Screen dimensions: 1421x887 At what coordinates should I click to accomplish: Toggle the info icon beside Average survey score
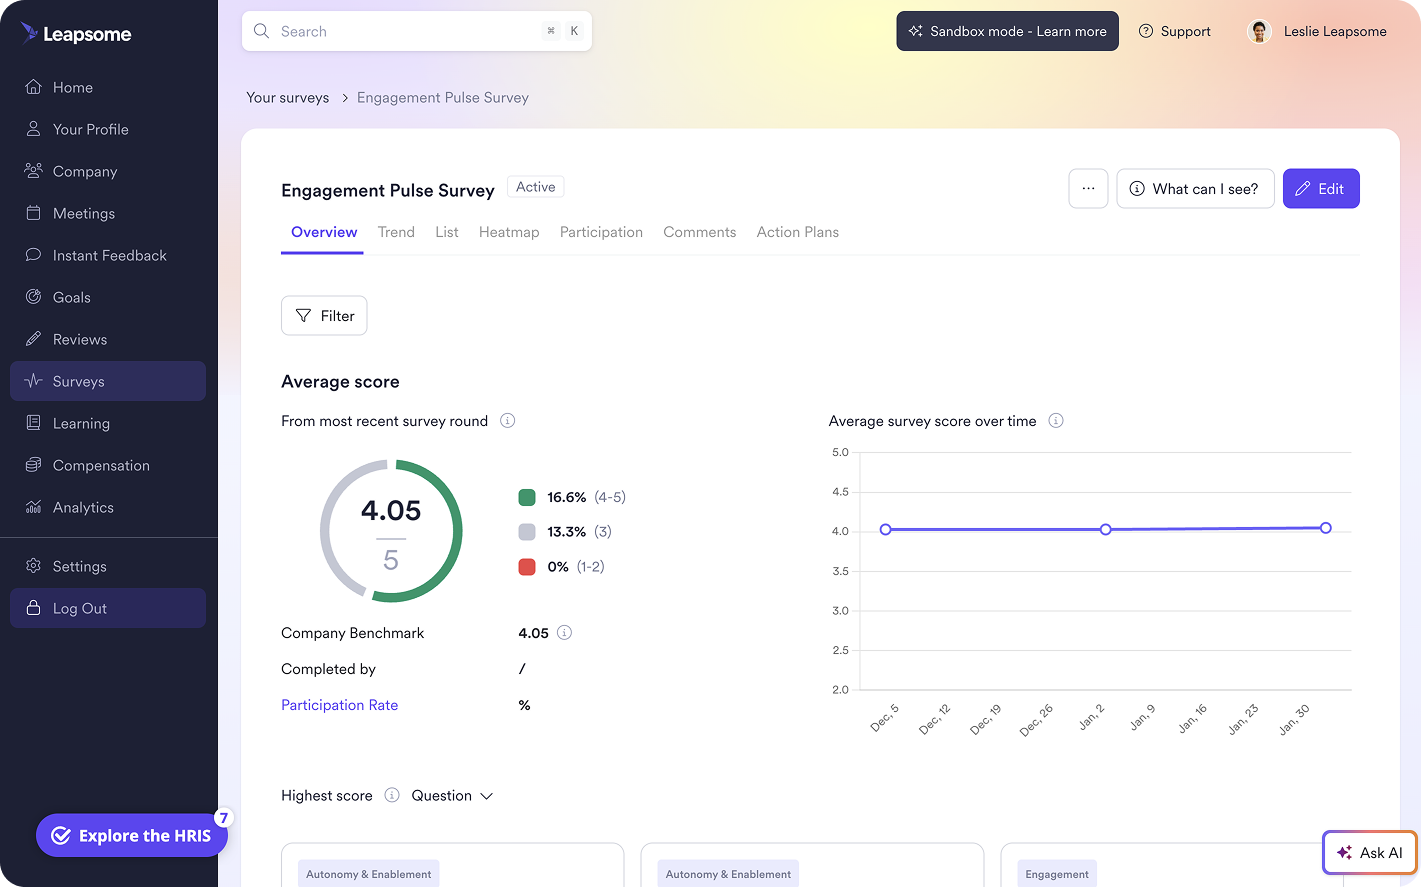click(x=1056, y=421)
